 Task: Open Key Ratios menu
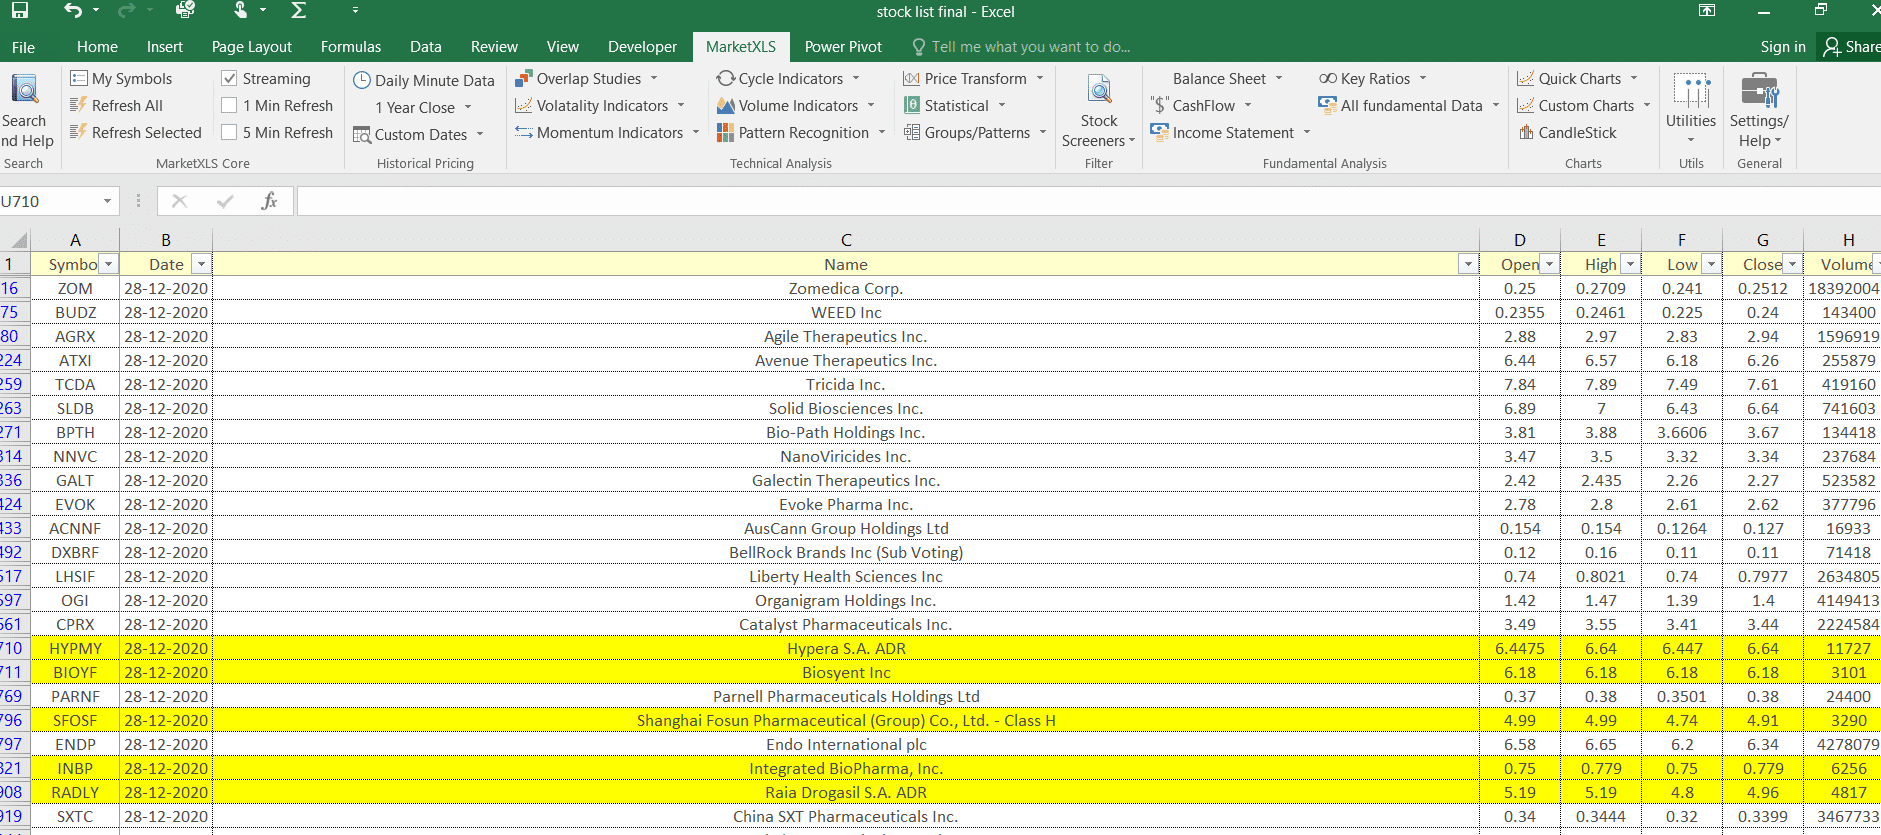pos(1373,78)
